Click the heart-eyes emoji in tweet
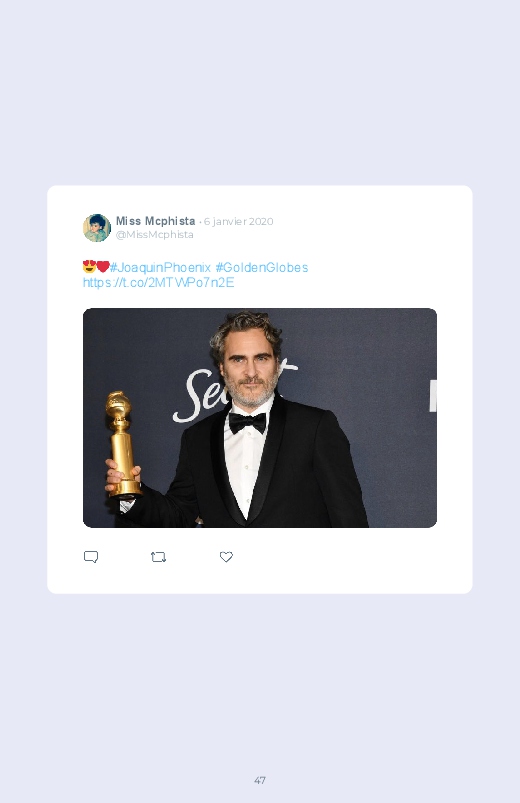The width and height of the screenshot is (520, 803). 89,267
